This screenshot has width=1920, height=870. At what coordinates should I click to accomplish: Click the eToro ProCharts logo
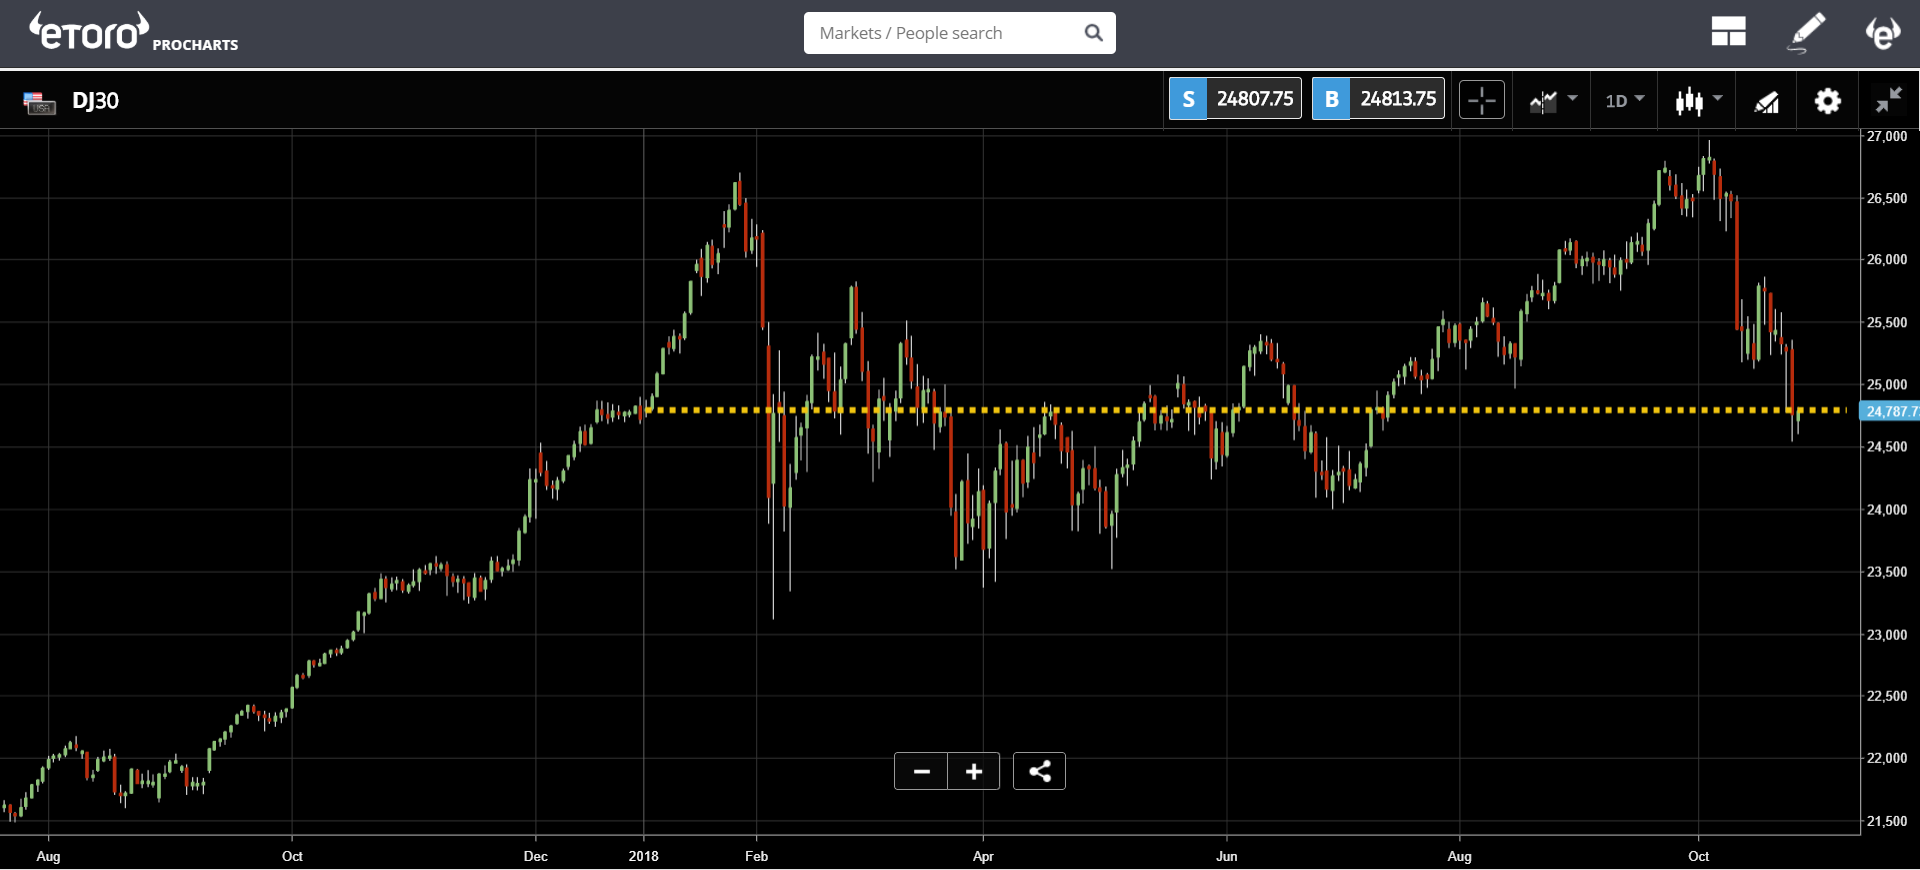(133, 32)
